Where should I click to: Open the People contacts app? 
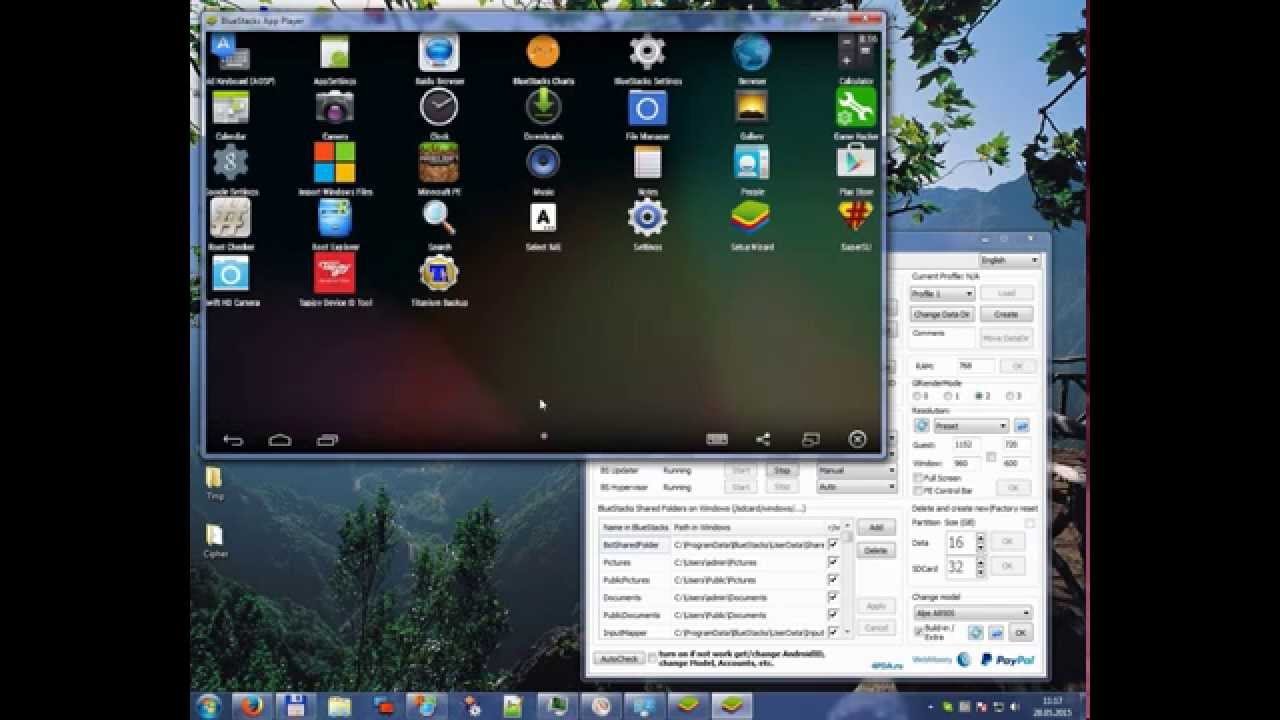[751, 162]
